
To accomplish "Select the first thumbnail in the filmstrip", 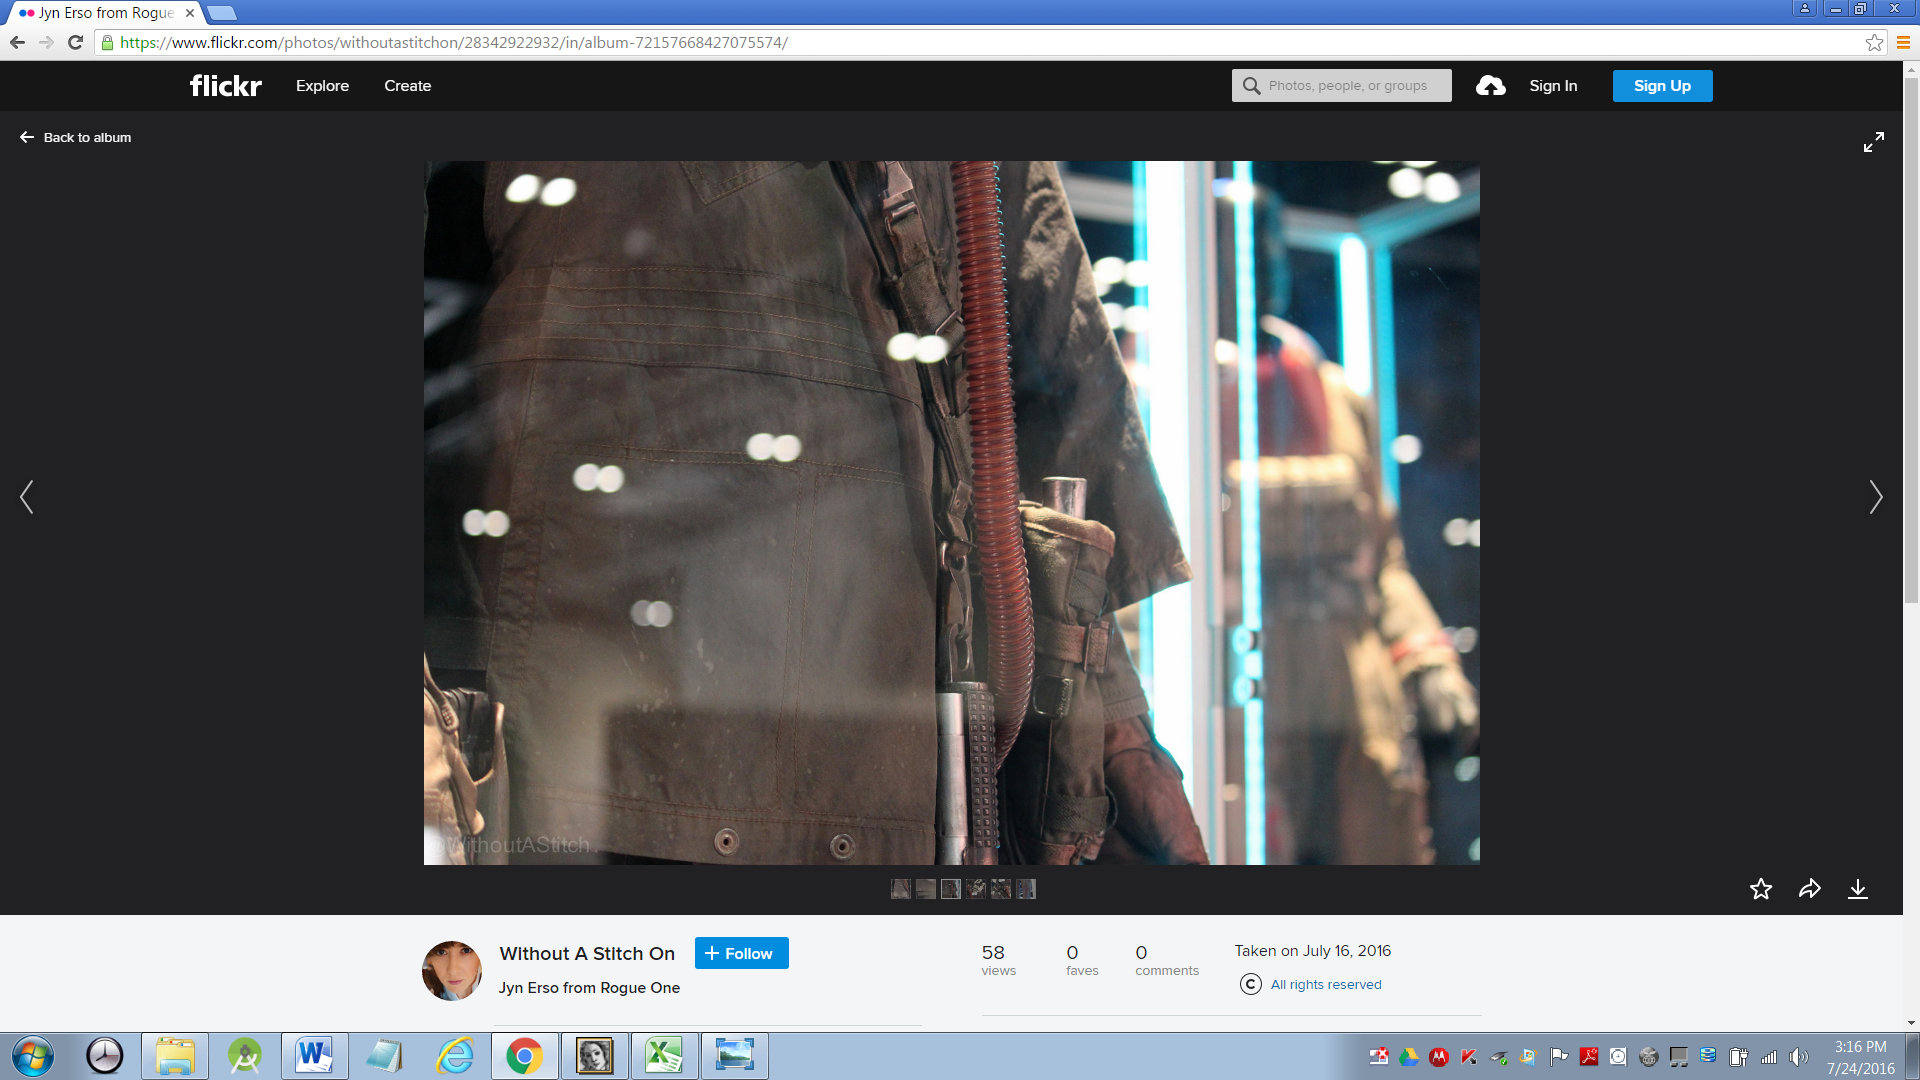I will [901, 889].
